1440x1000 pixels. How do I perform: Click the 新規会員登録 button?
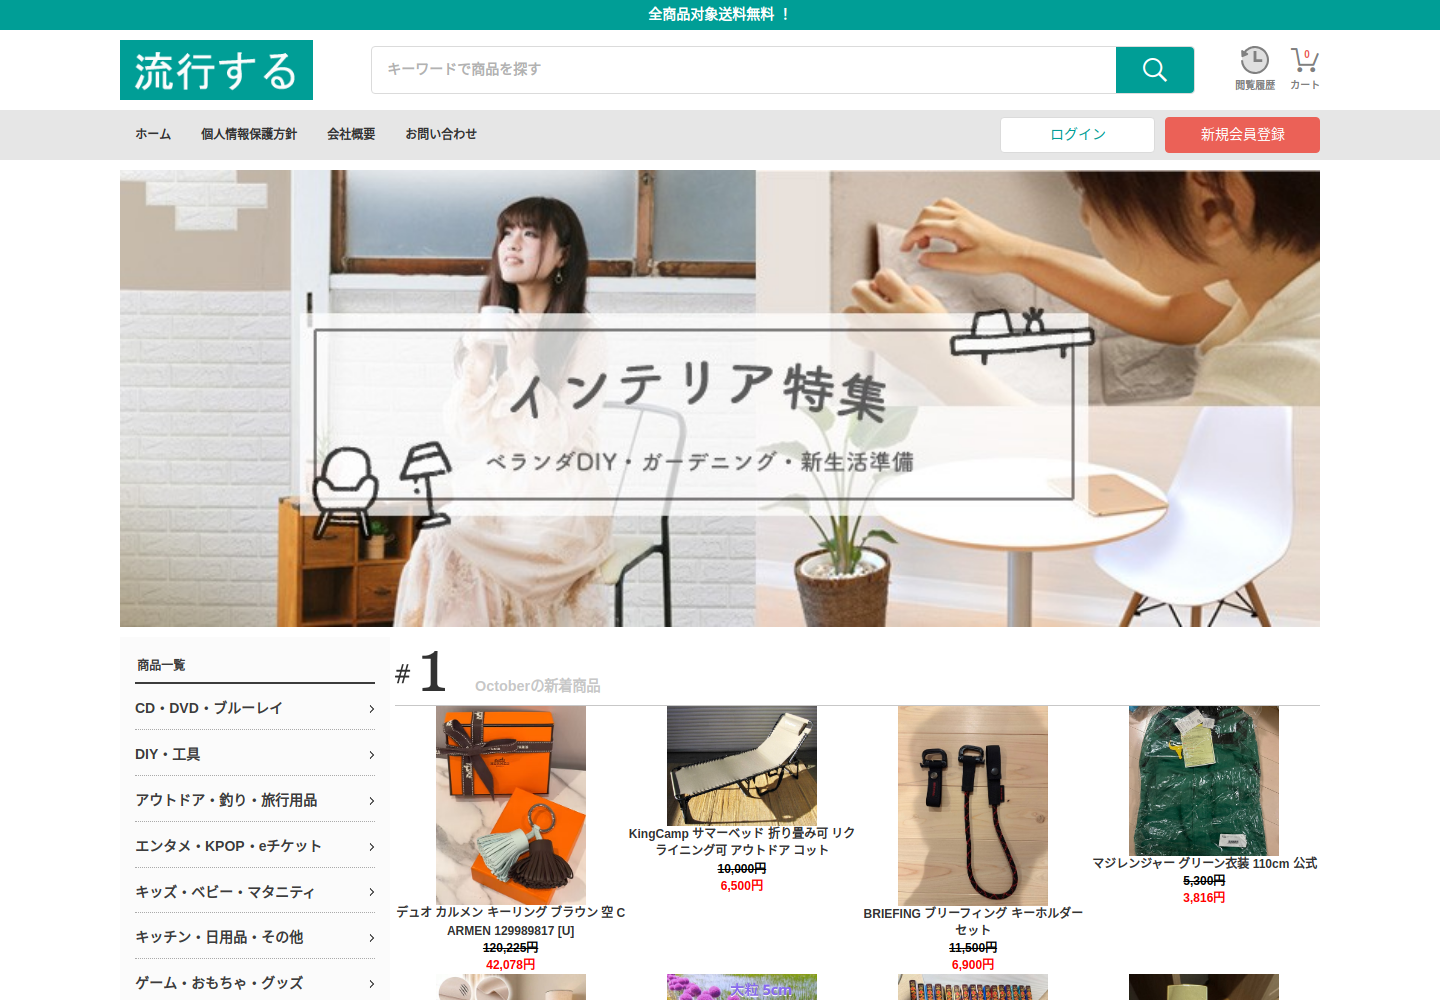click(1242, 135)
